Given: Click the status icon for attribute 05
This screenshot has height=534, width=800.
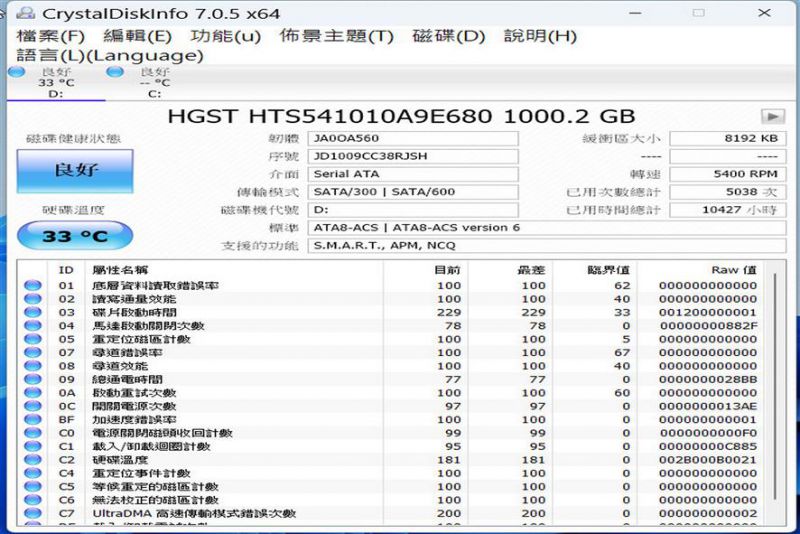Looking at the screenshot, I should pyautogui.click(x=33, y=339).
